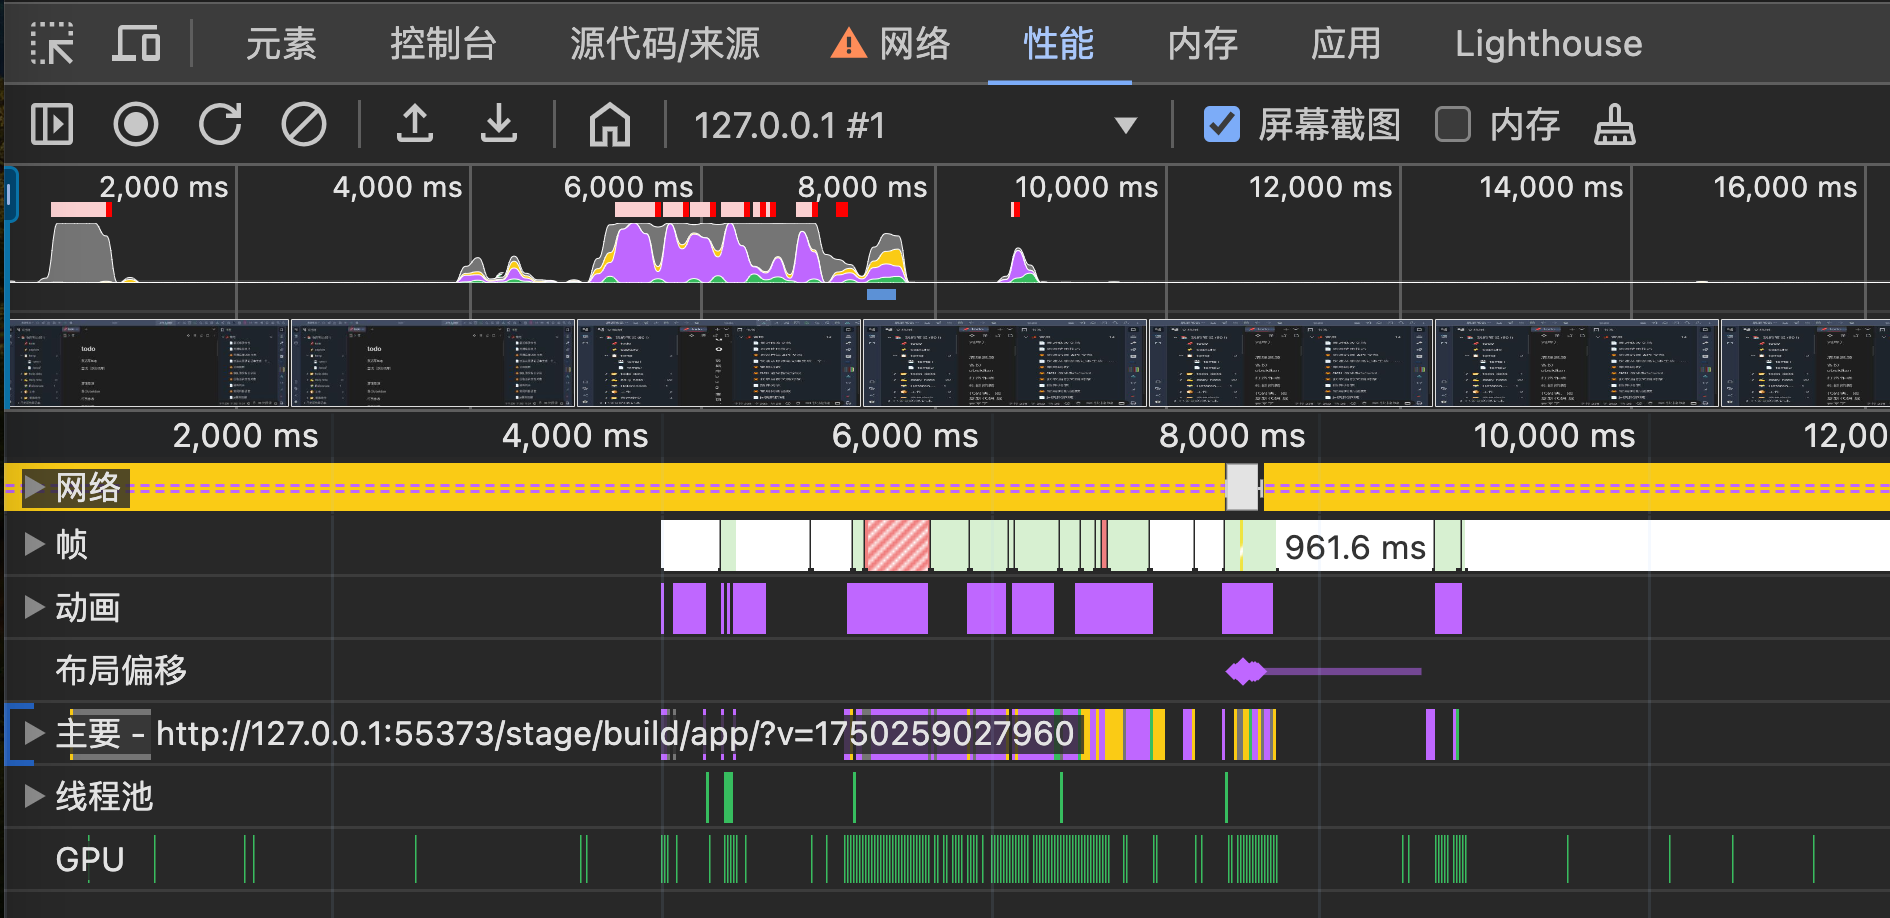Click the collect garbage broom icon
1890x918 pixels.
pyautogui.click(x=1614, y=125)
